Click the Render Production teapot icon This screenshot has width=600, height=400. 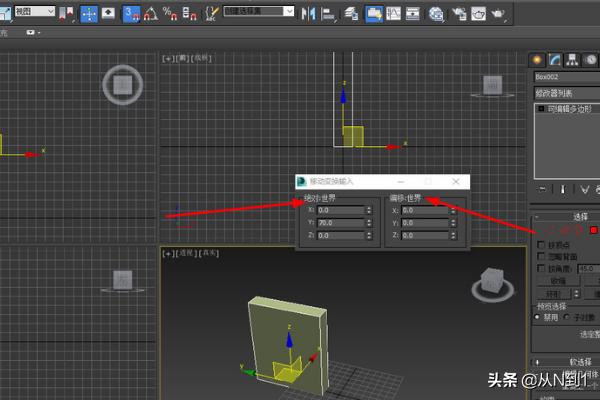[x=498, y=14]
